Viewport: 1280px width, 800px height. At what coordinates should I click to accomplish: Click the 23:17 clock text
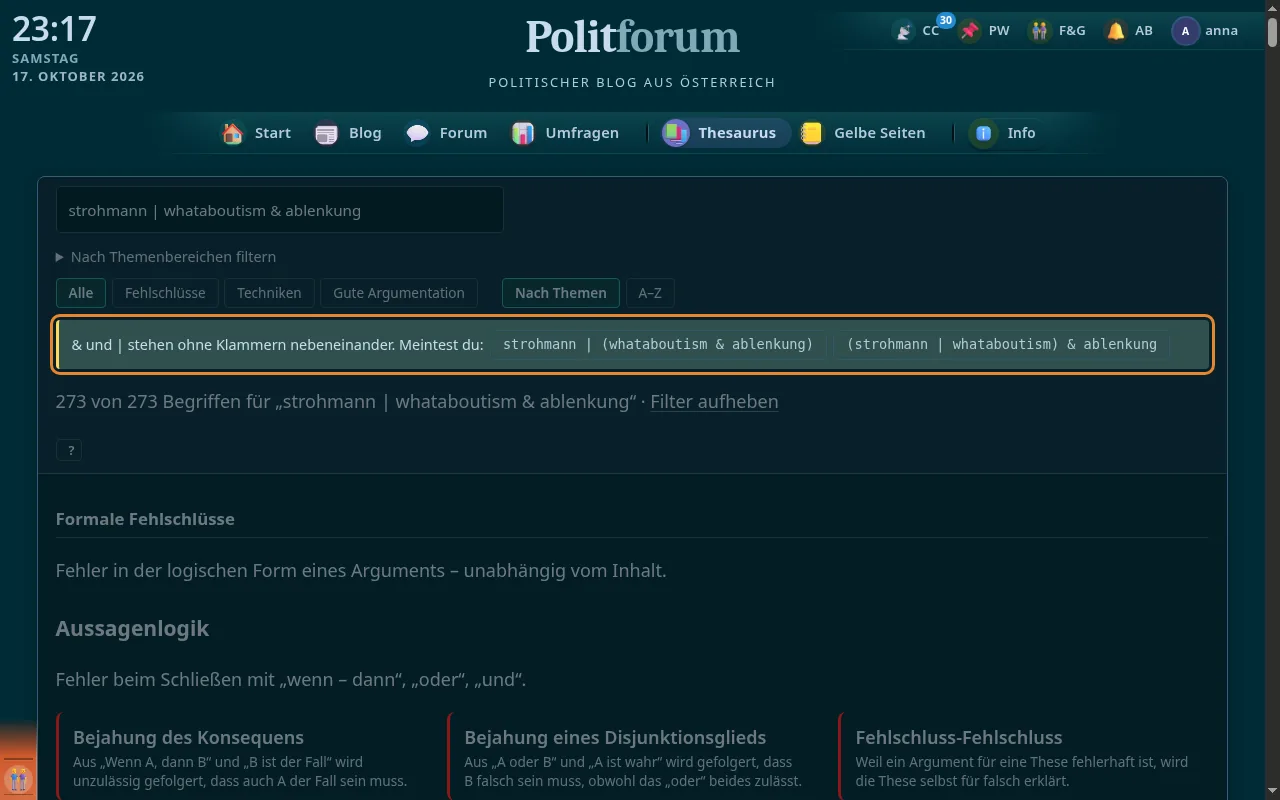pyautogui.click(x=54, y=29)
